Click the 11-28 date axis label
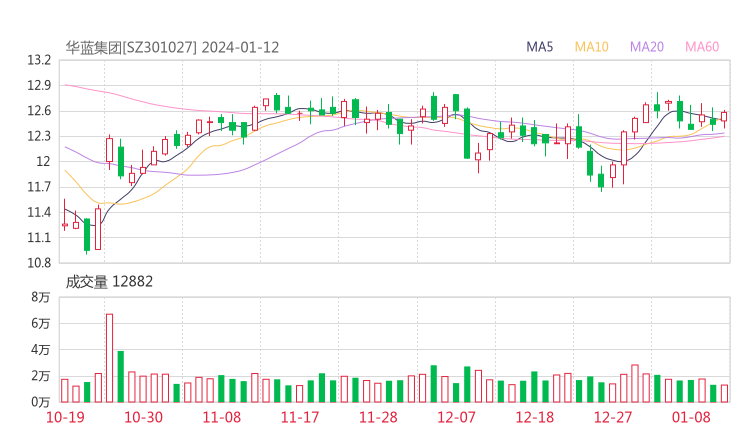The height and width of the screenshot is (440, 740). tap(378, 417)
